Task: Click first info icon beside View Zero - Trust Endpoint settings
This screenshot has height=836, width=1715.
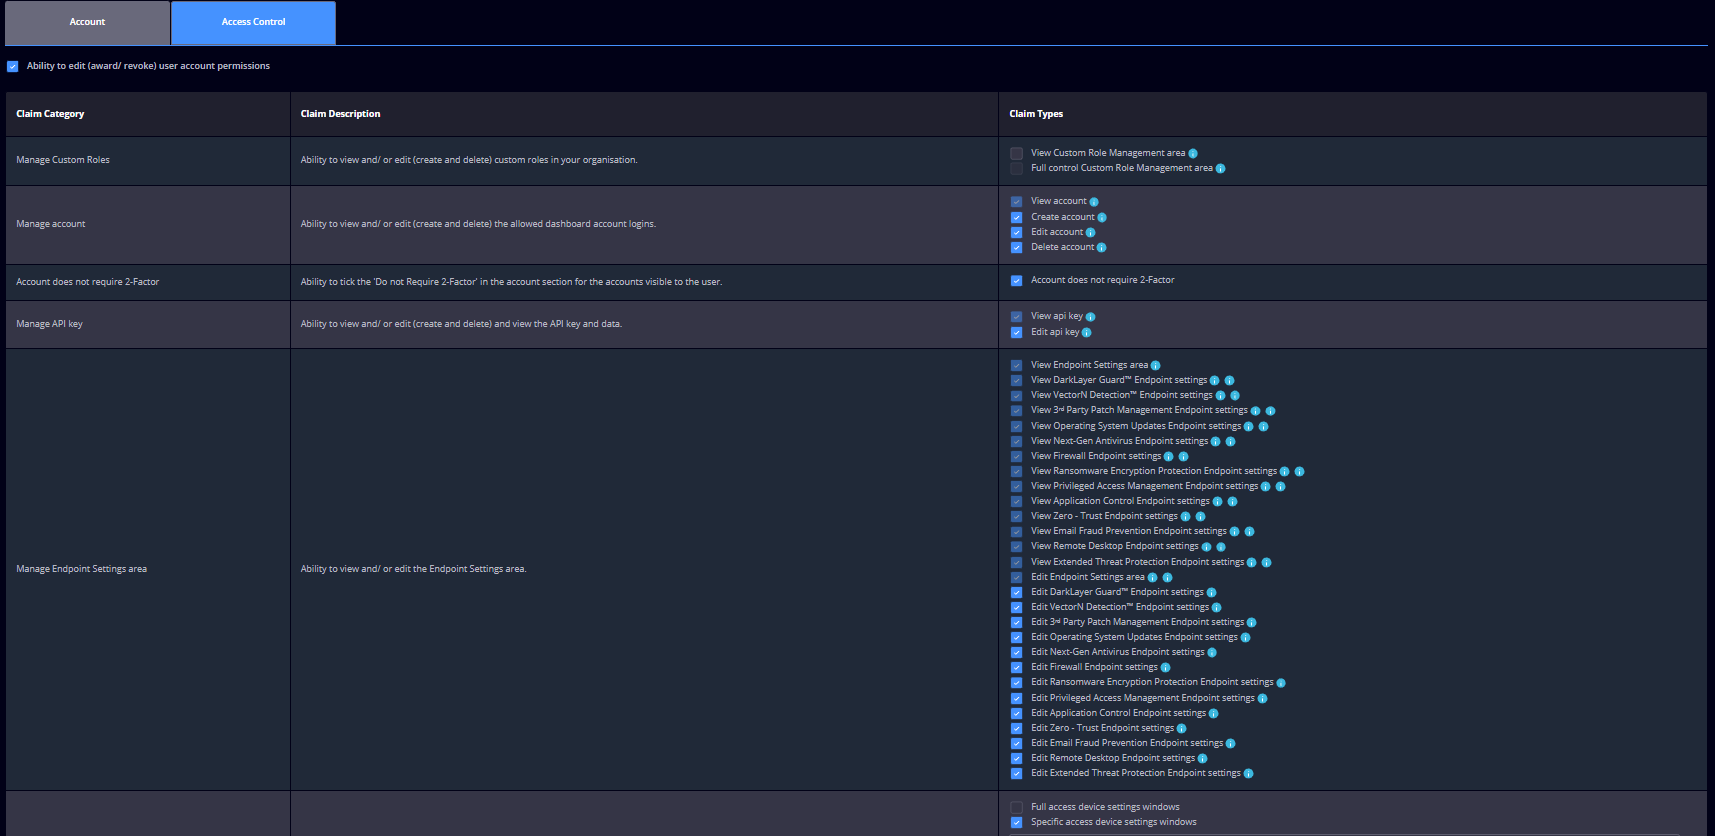Action: click(1185, 517)
